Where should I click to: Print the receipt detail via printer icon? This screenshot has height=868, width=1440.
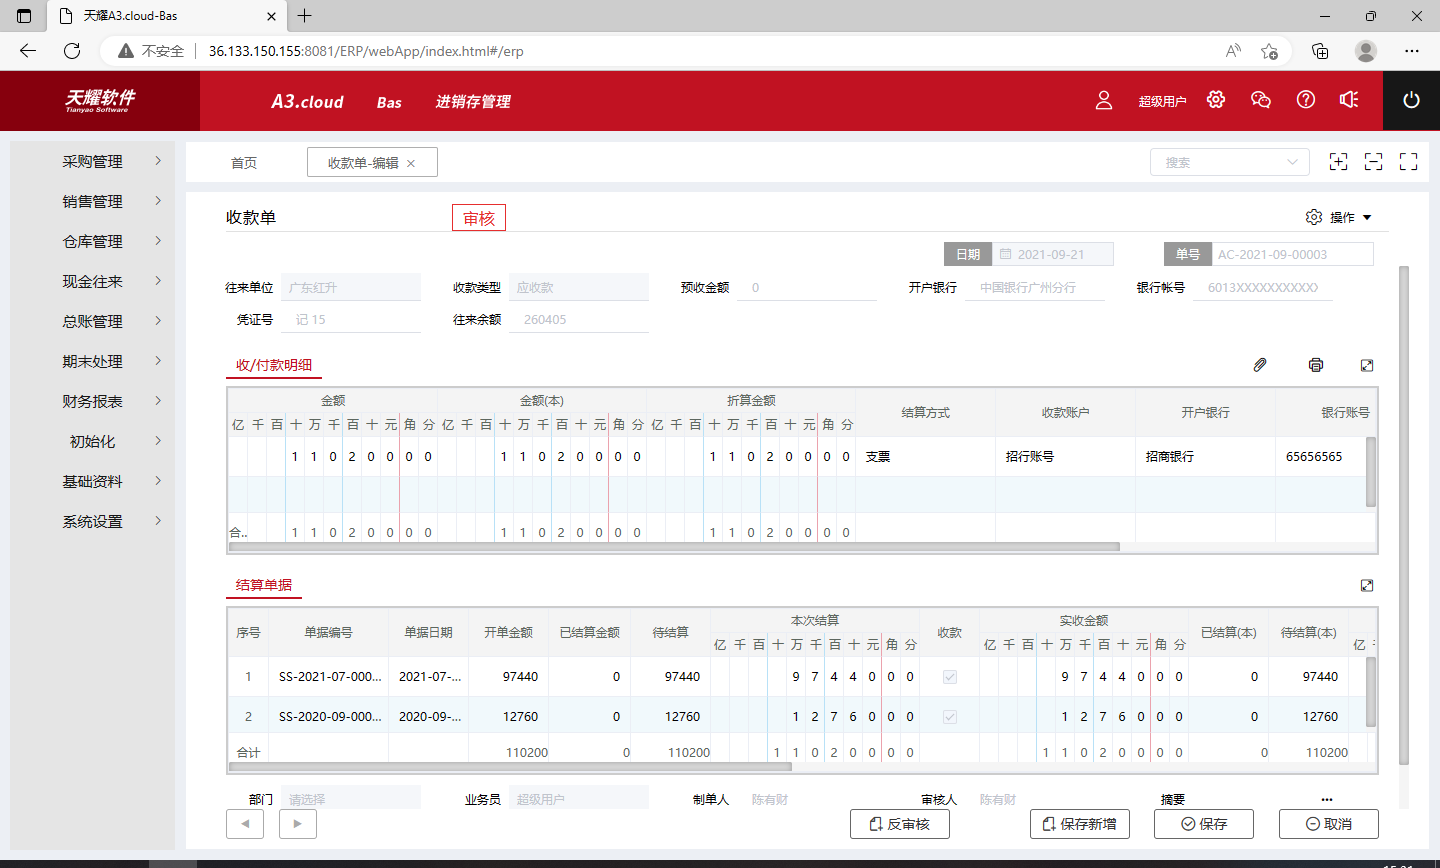click(1316, 365)
